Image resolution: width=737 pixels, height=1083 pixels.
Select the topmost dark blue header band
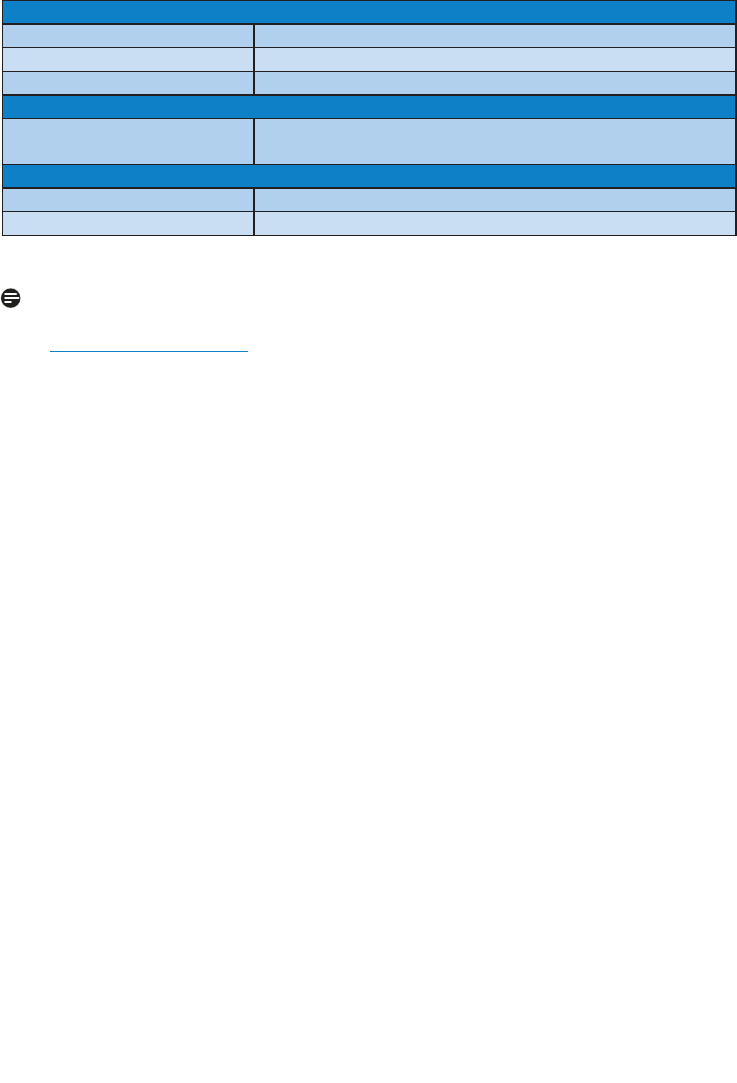coord(369,12)
